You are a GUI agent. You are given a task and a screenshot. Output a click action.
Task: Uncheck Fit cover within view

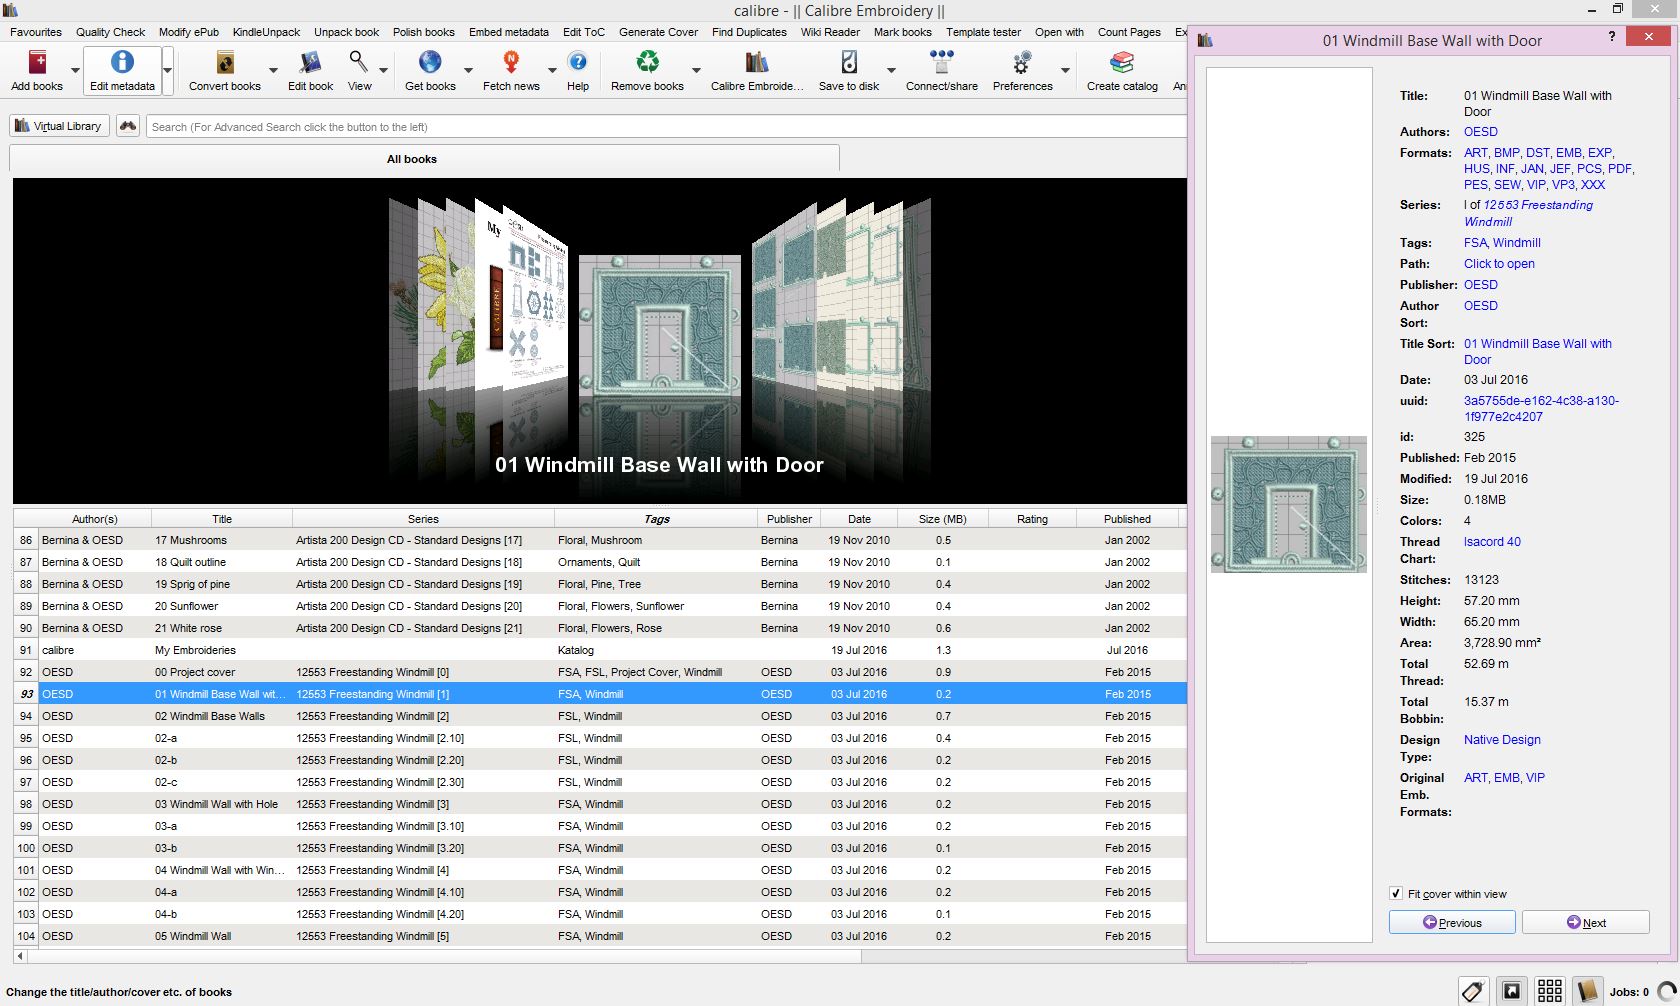1396,894
